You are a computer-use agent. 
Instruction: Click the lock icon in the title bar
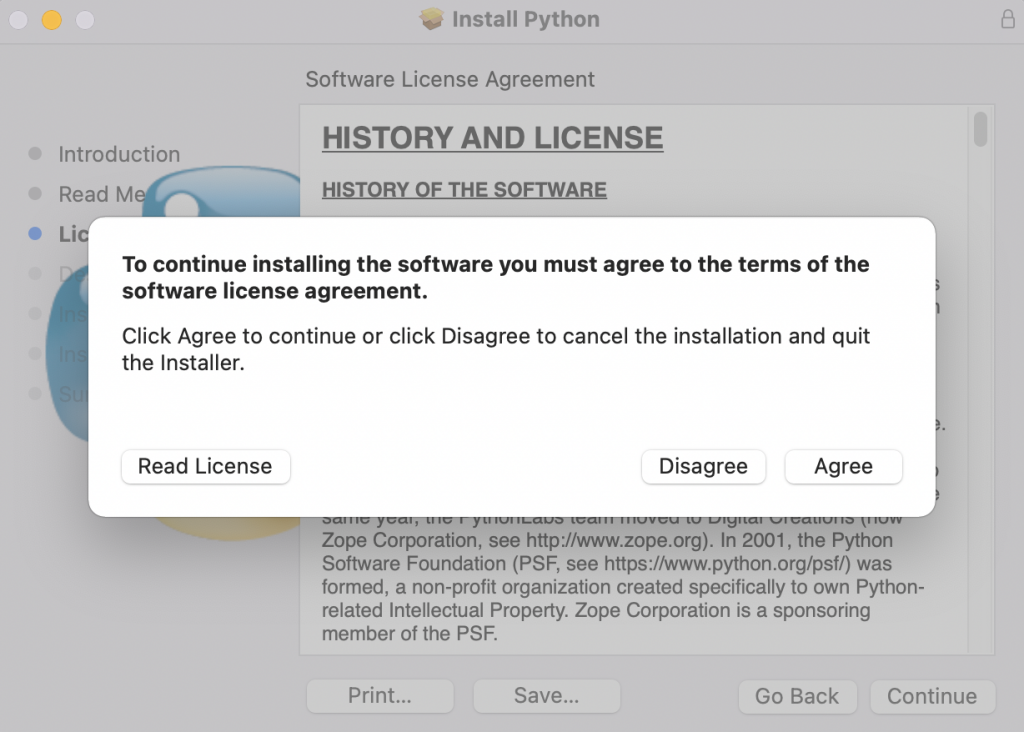[x=1008, y=19]
